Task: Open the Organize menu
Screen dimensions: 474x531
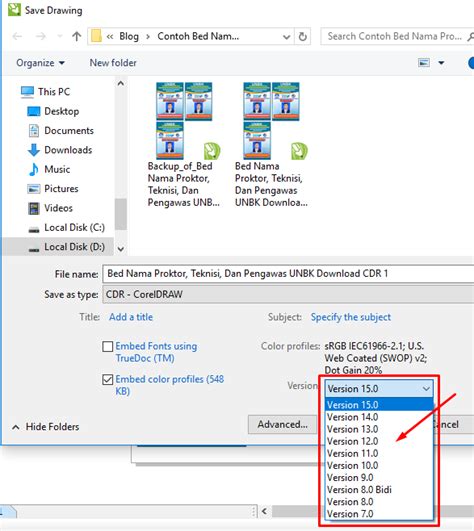Action: tap(40, 63)
